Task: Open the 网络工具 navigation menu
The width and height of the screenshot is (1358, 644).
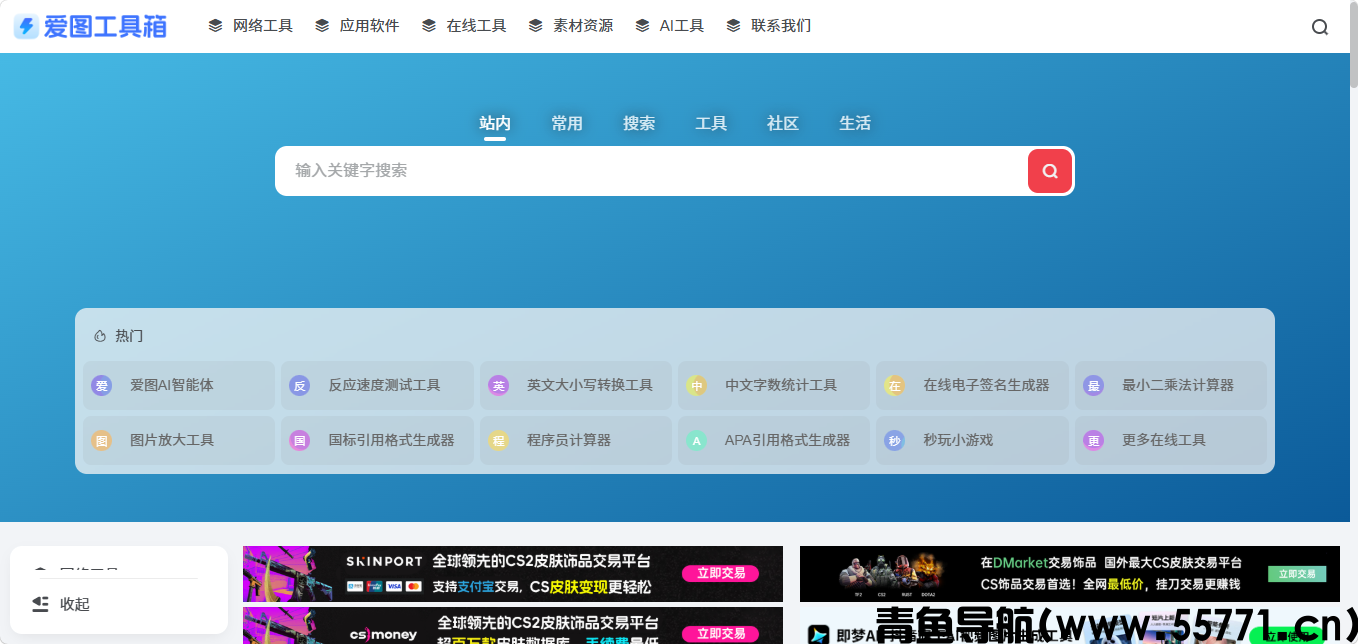Action: click(x=251, y=26)
